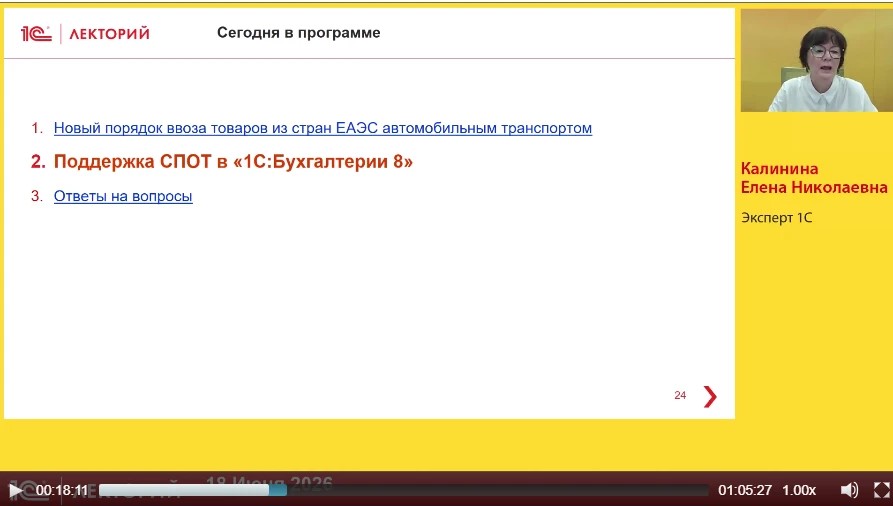Image resolution: width=893 pixels, height=506 pixels.
Task: Go to next slide with red chevron
Action: click(710, 397)
